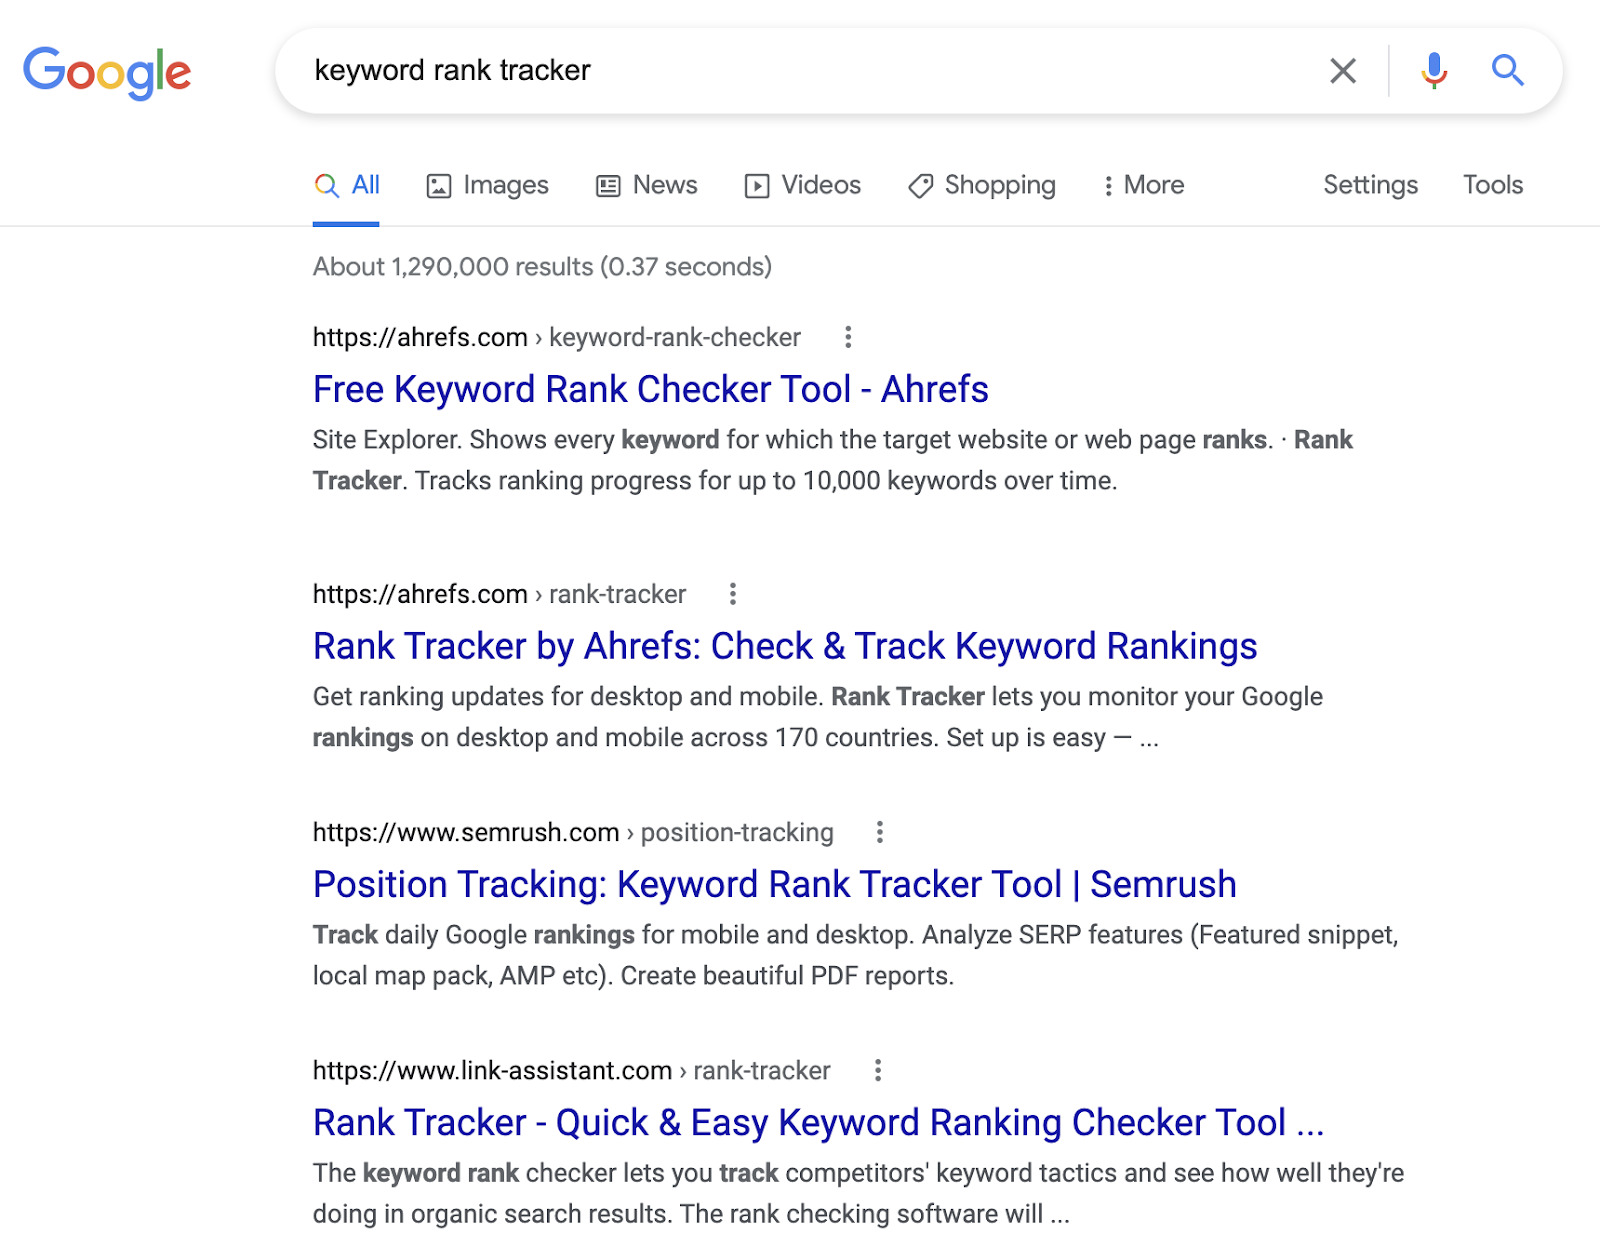Open search Tools
Screen dimensions: 1600x1247
tap(1492, 185)
